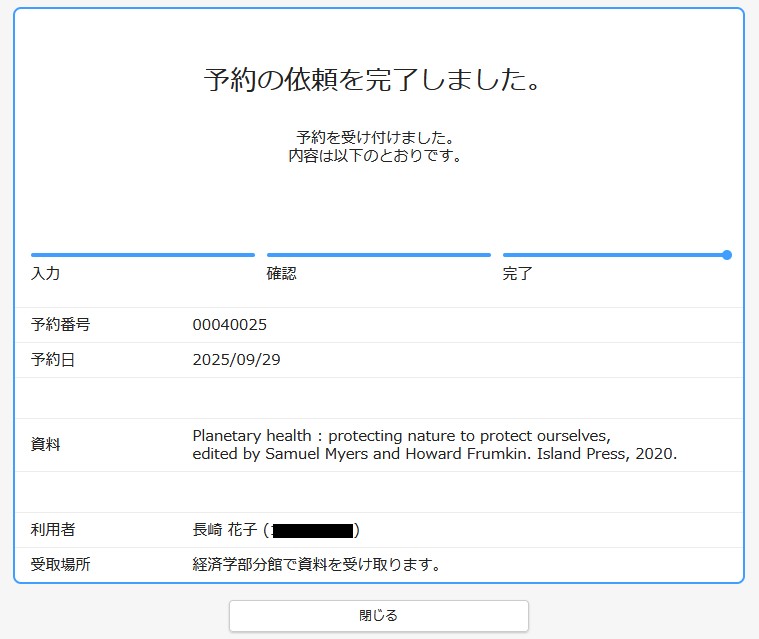Screen dimensions: 759x639
Task: Click the 完了 step label
Action: pyautogui.click(x=518, y=274)
